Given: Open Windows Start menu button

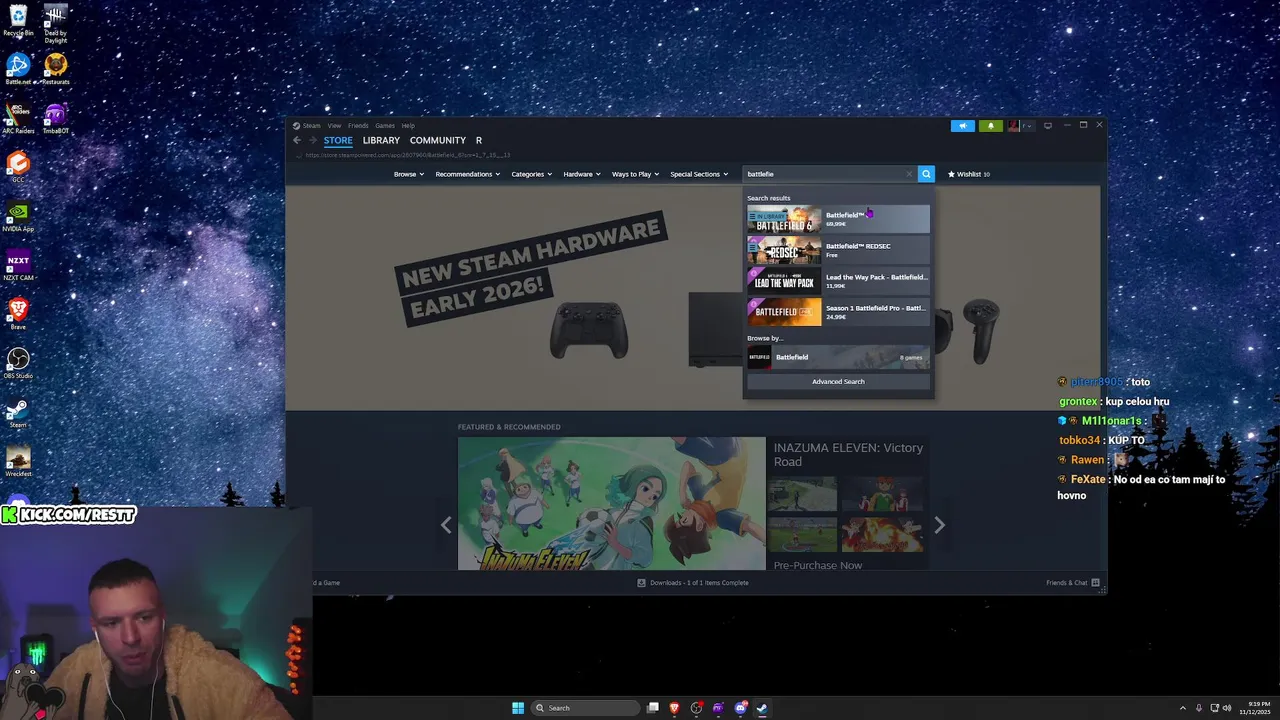Looking at the screenshot, I should (x=518, y=708).
